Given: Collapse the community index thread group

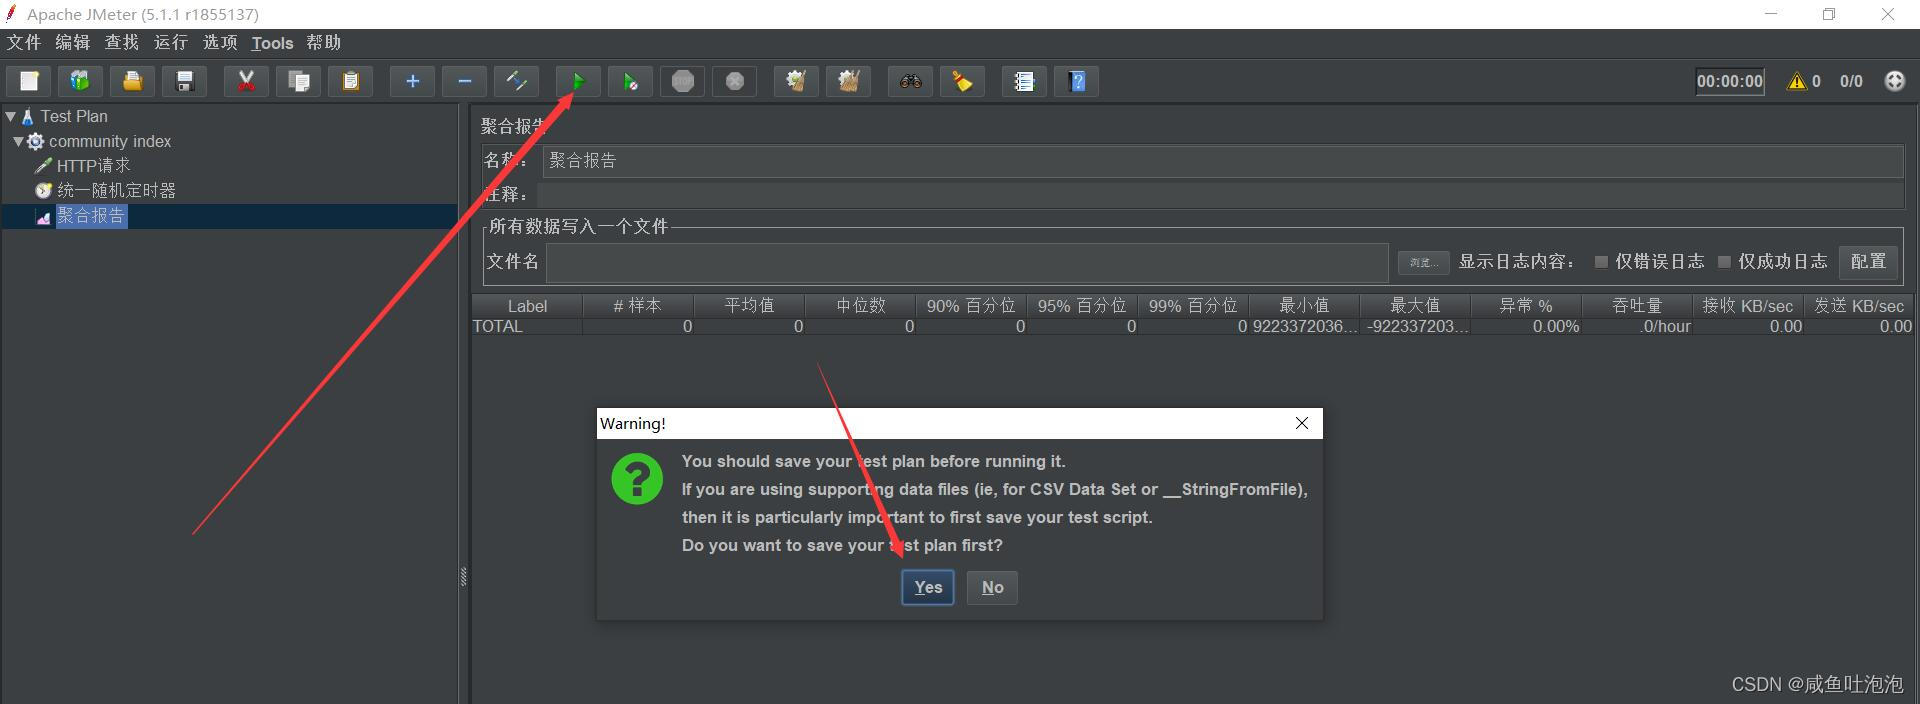Looking at the screenshot, I should 18,141.
